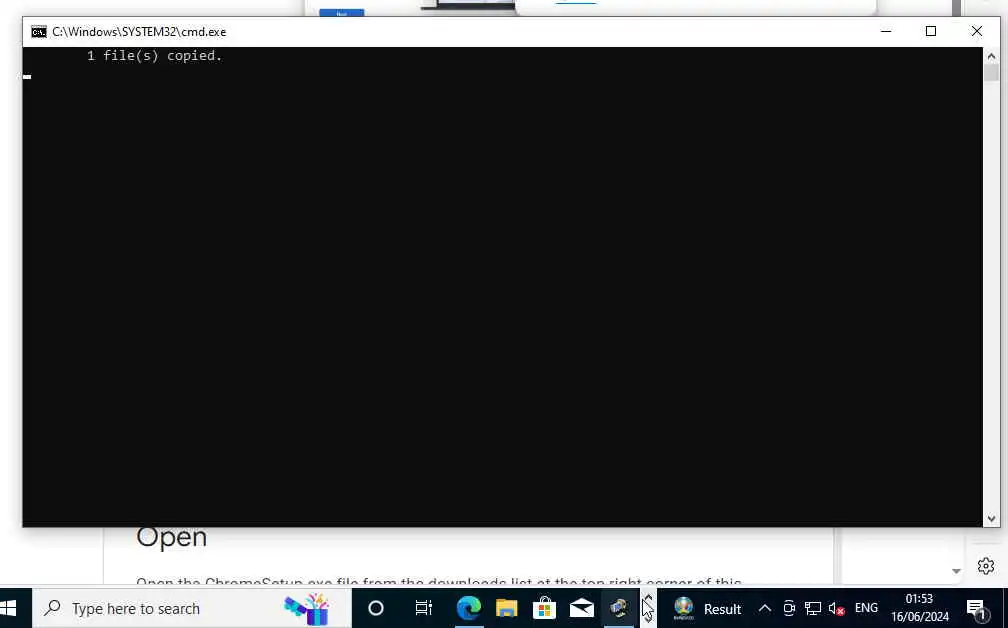Click the muted volume tray icon
This screenshot has height=628, width=1008.
[836, 608]
